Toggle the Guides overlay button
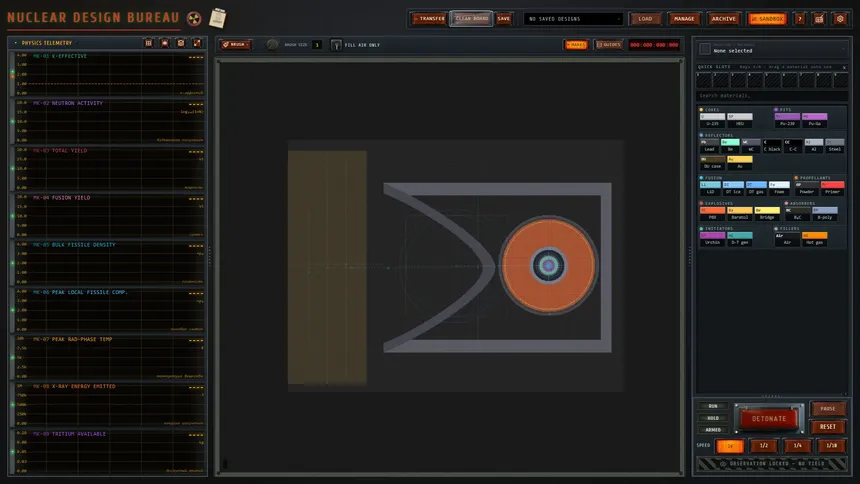 [609, 44]
